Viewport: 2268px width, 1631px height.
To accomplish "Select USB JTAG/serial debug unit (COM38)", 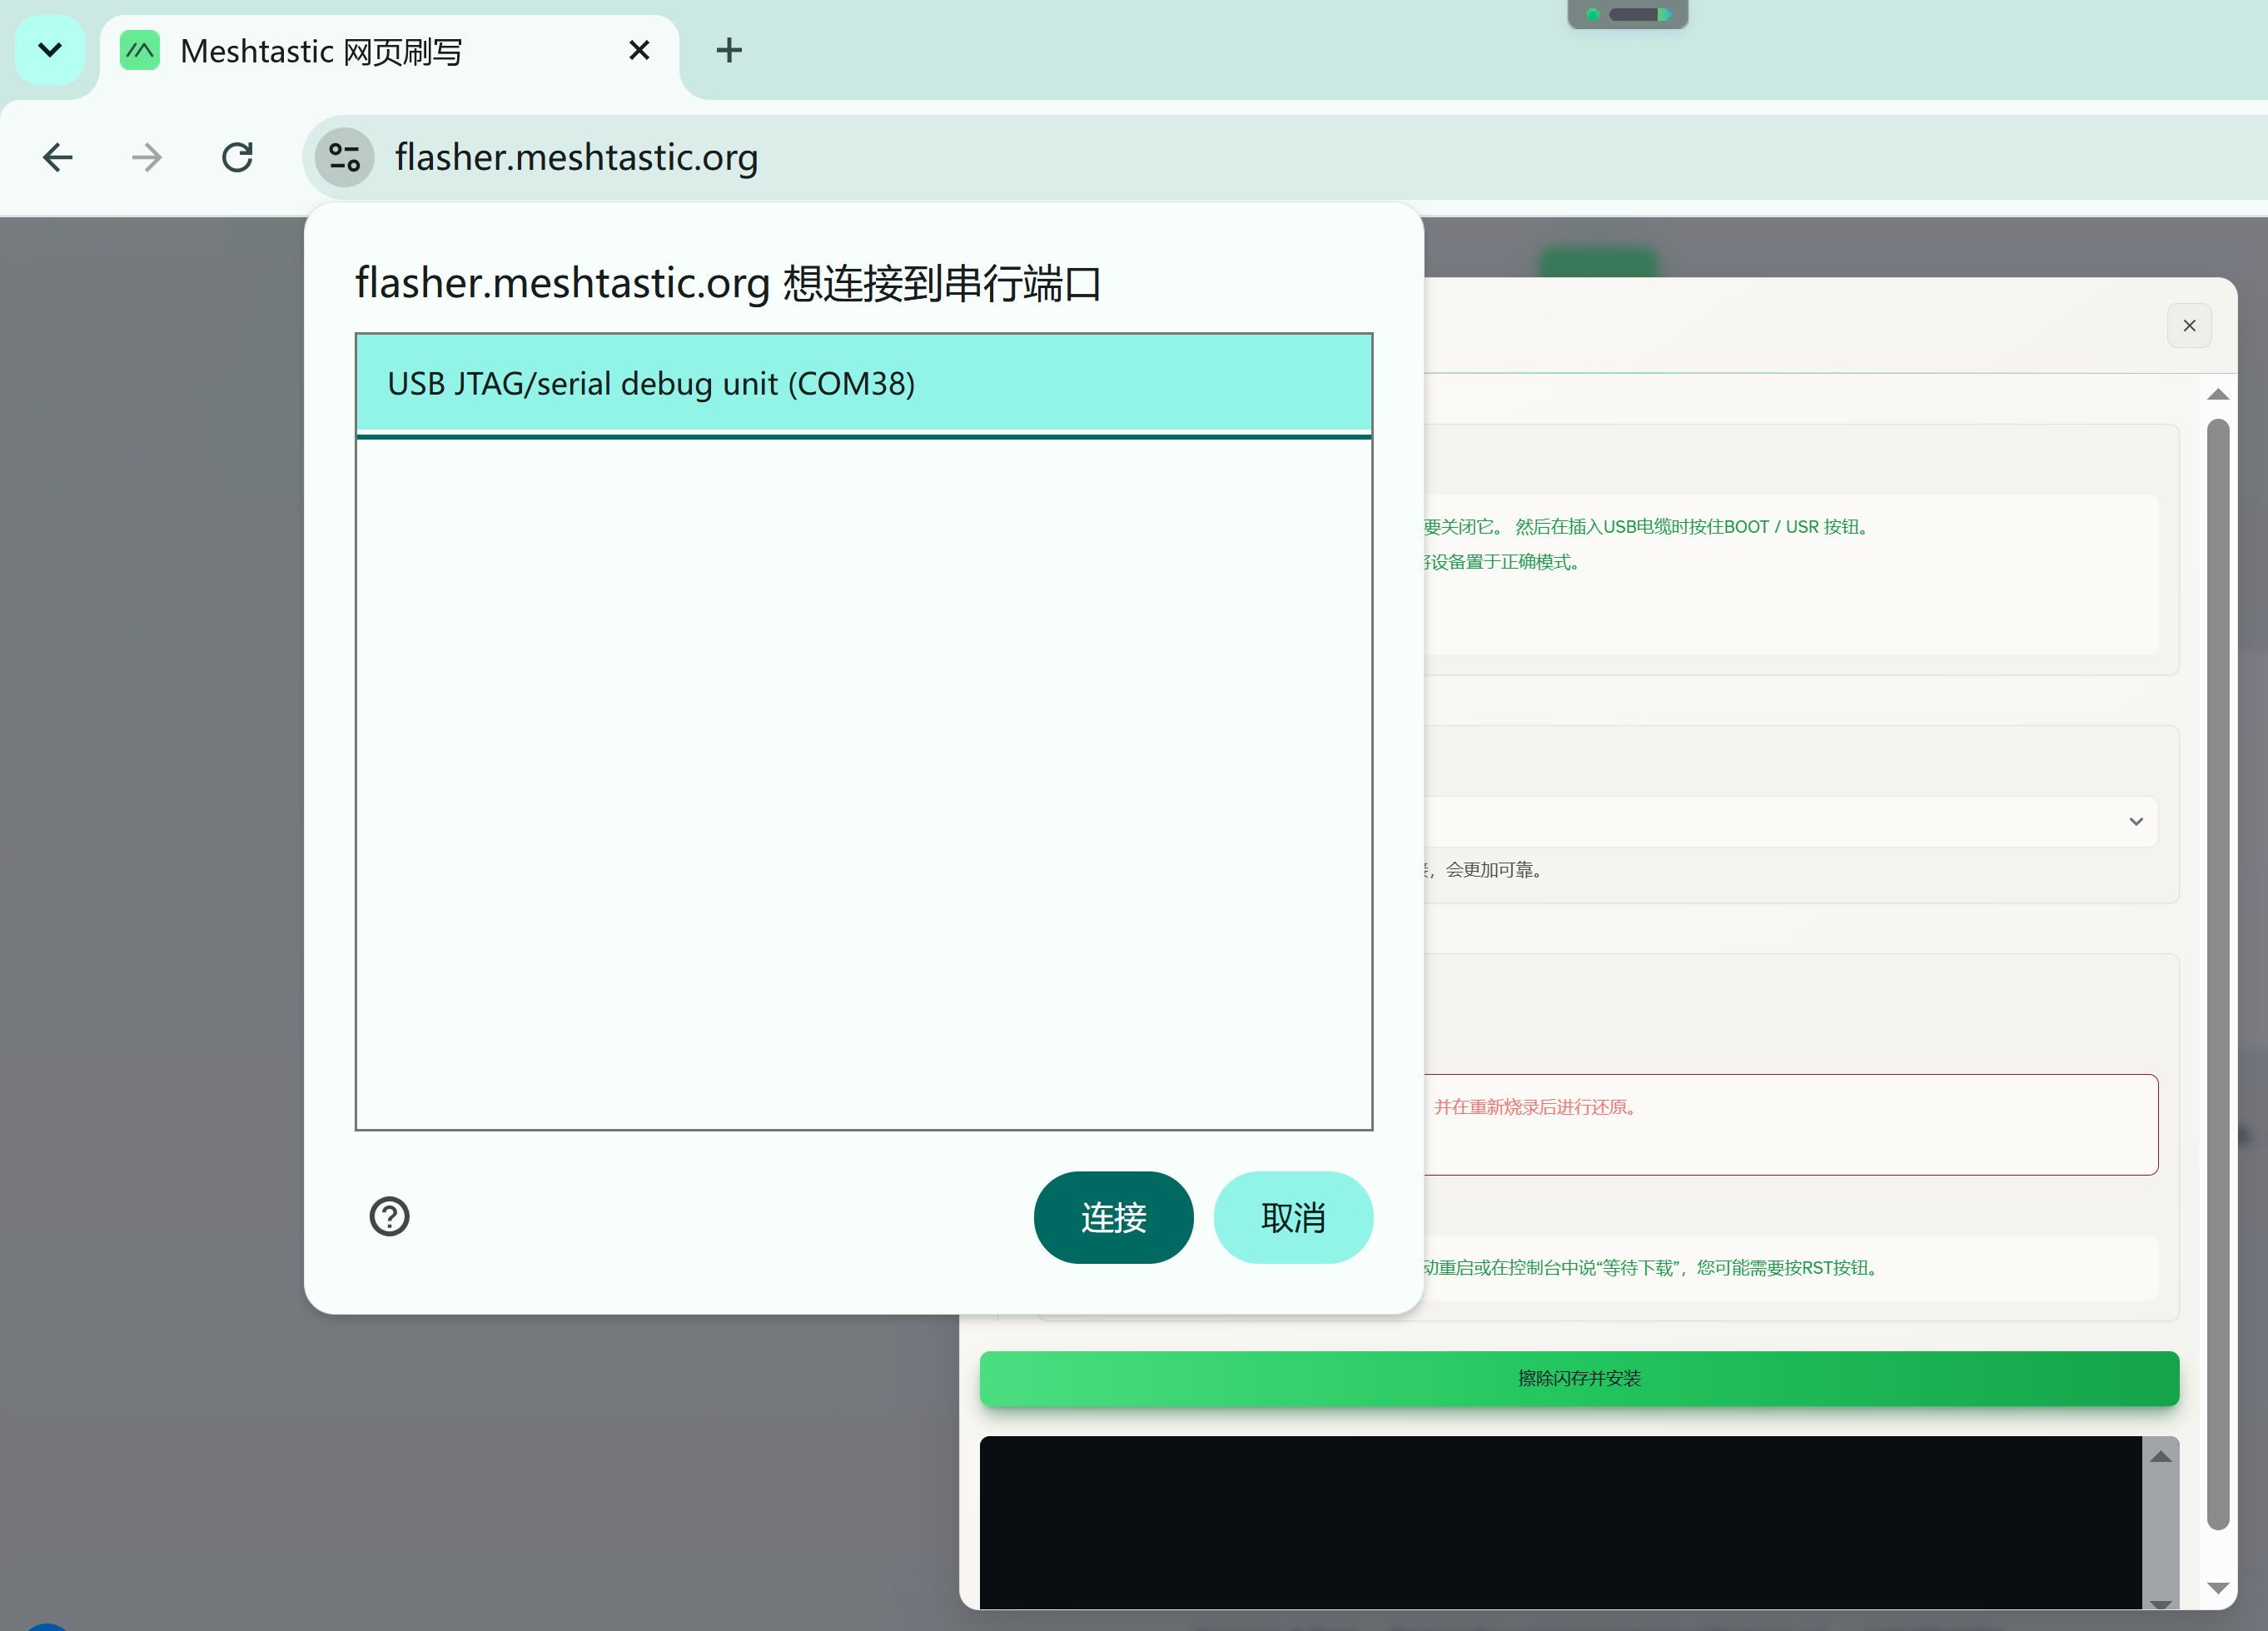I will tap(864, 384).
